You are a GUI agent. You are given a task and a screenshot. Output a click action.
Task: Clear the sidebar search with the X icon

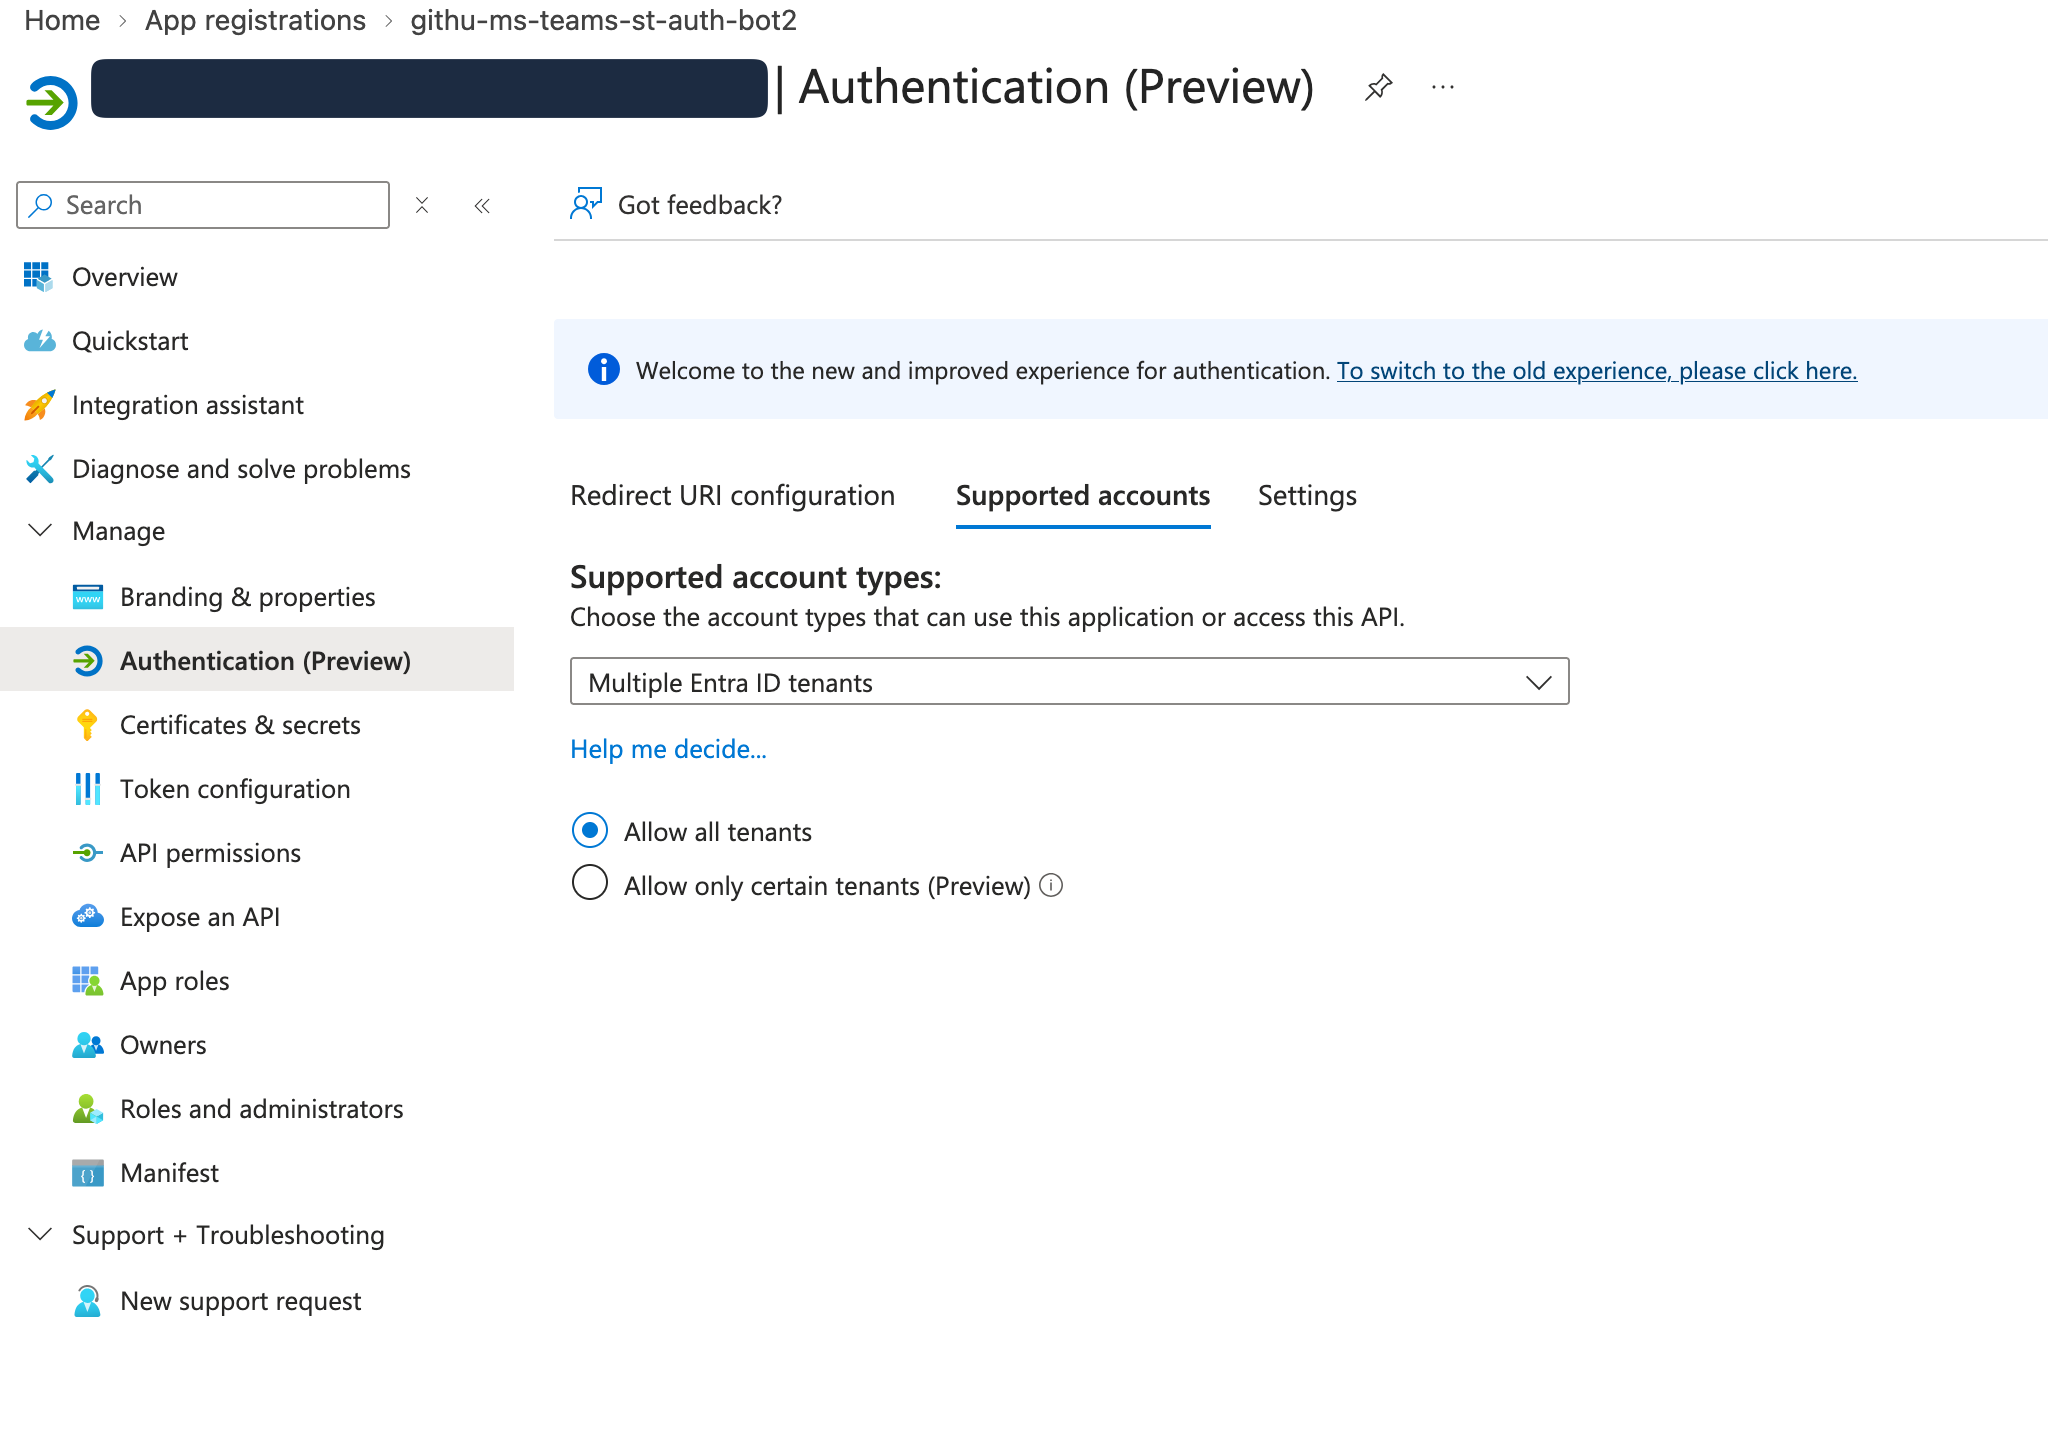point(422,205)
